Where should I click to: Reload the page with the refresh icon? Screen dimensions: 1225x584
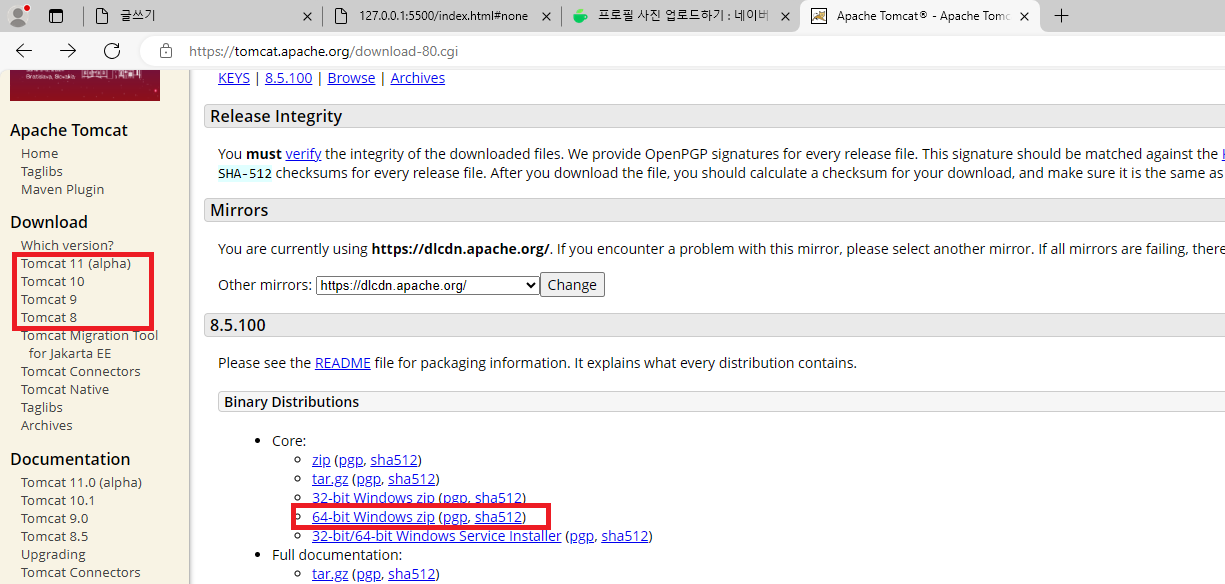pyautogui.click(x=112, y=51)
